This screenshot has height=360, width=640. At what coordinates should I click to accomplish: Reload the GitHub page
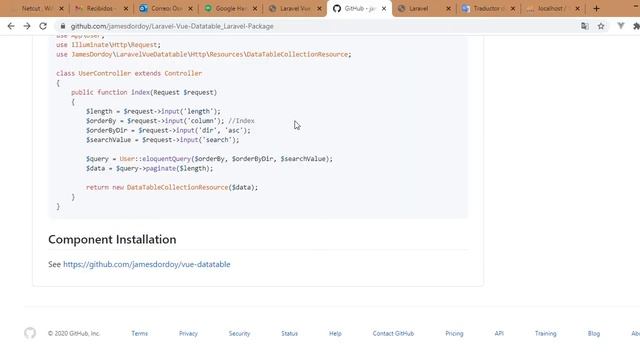point(43,26)
